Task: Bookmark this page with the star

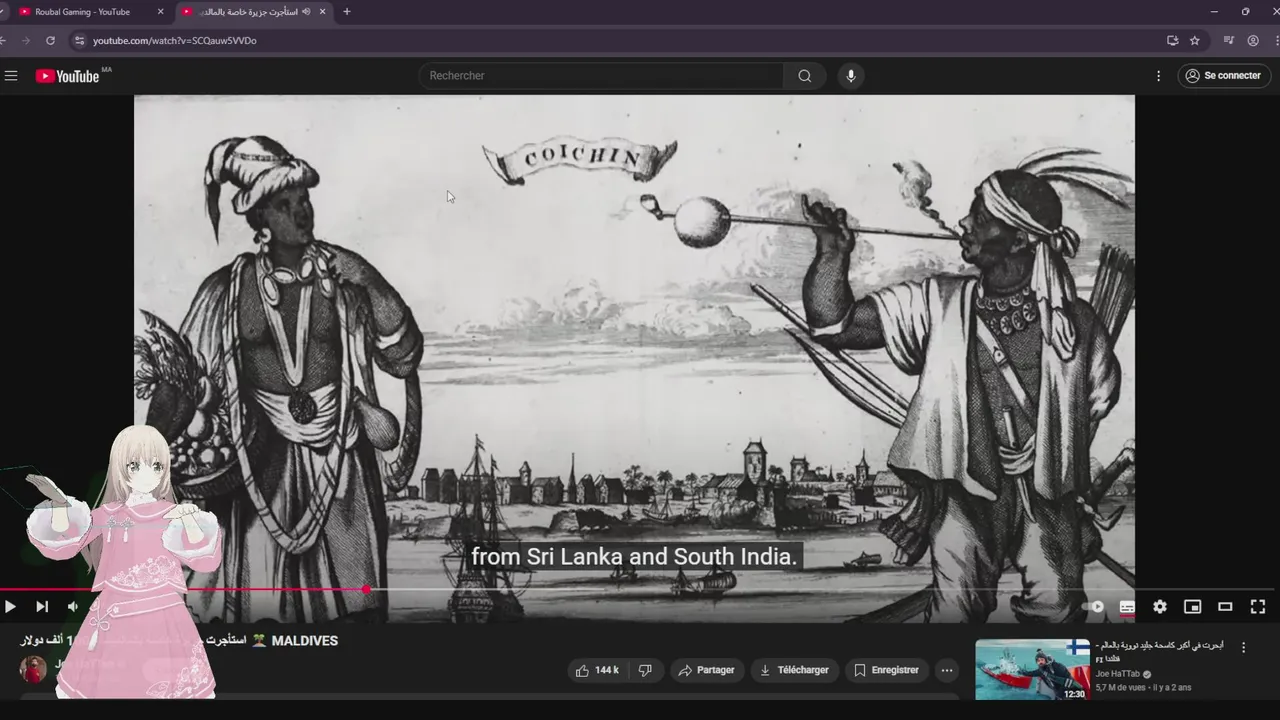Action: (1195, 41)
